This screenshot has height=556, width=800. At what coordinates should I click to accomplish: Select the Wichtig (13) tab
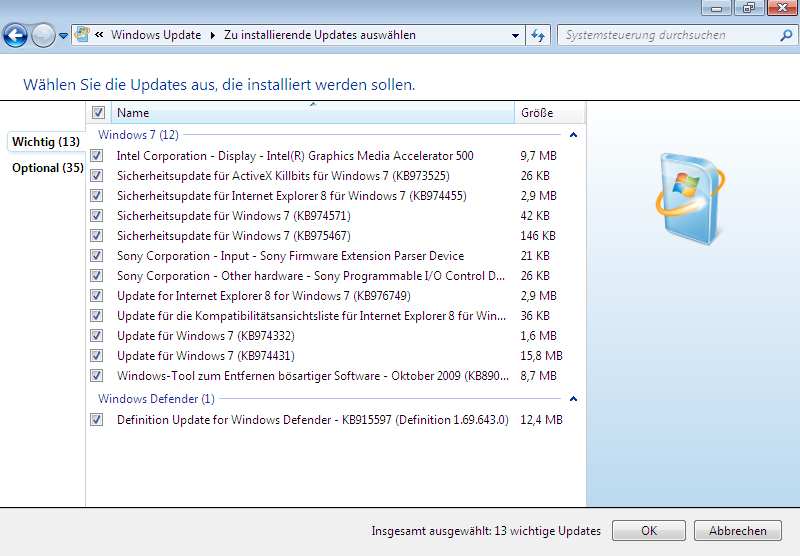point(45,142)
